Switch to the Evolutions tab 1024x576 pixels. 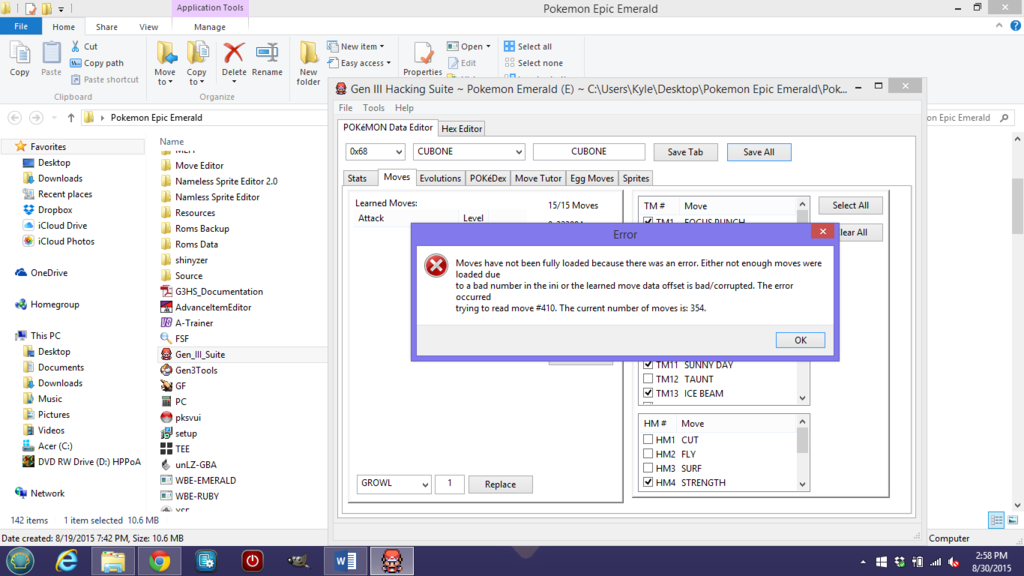440,178
